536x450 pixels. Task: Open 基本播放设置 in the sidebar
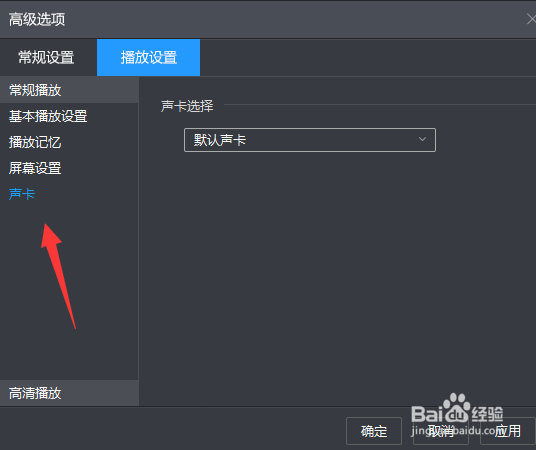coord(48,116)
